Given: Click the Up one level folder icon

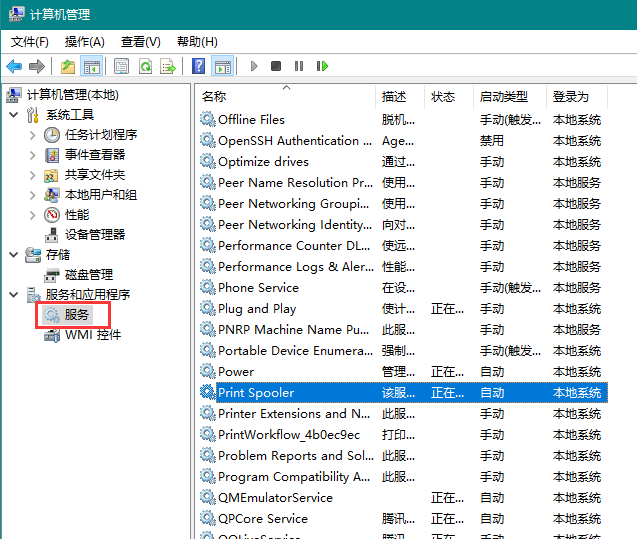Looking at the screenshot, I should coord(67,66).
